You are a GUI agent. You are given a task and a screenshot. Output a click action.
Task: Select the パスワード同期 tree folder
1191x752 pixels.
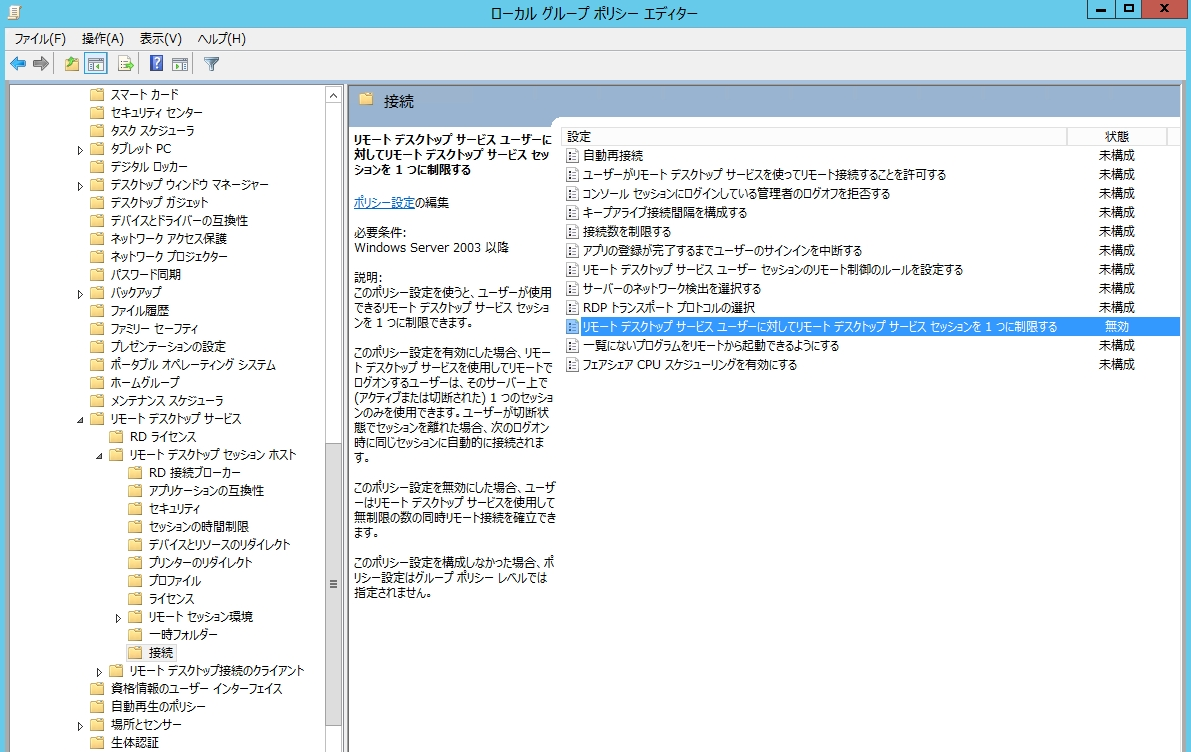point(146,275)
